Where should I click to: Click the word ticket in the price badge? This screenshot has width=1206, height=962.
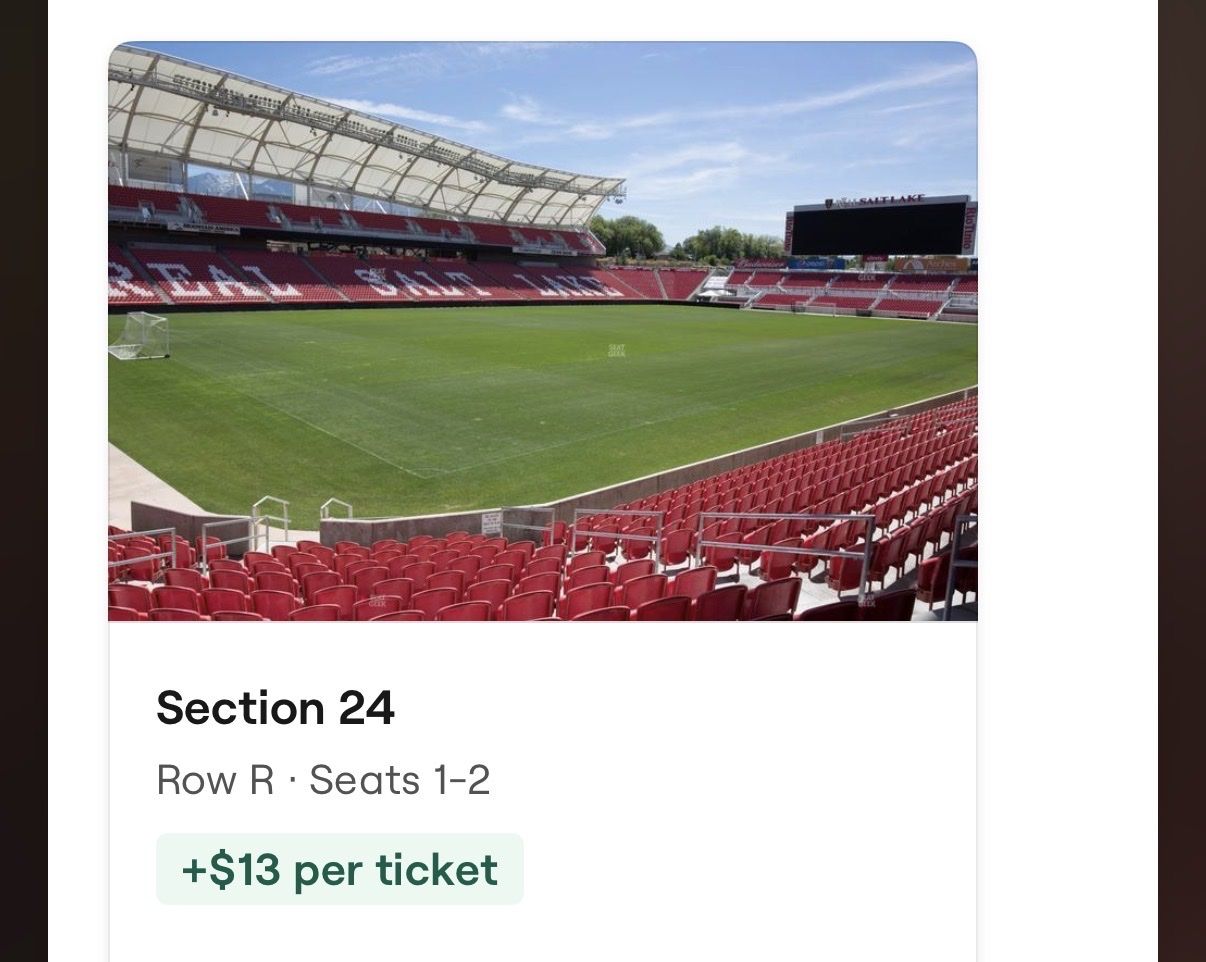click(x=436, y=869)
